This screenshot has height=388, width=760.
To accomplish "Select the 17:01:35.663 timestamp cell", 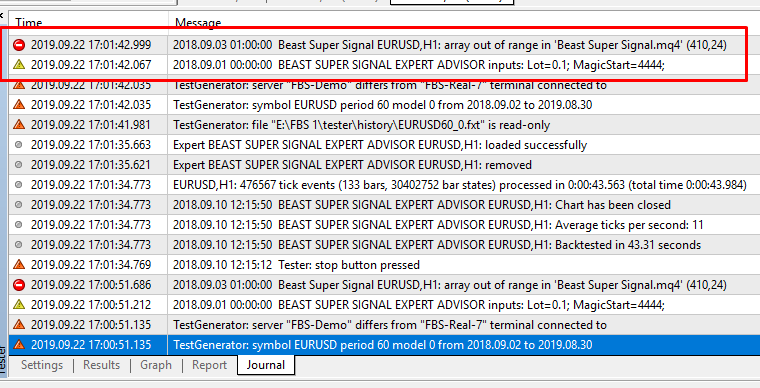I will [x=91, y=145].
